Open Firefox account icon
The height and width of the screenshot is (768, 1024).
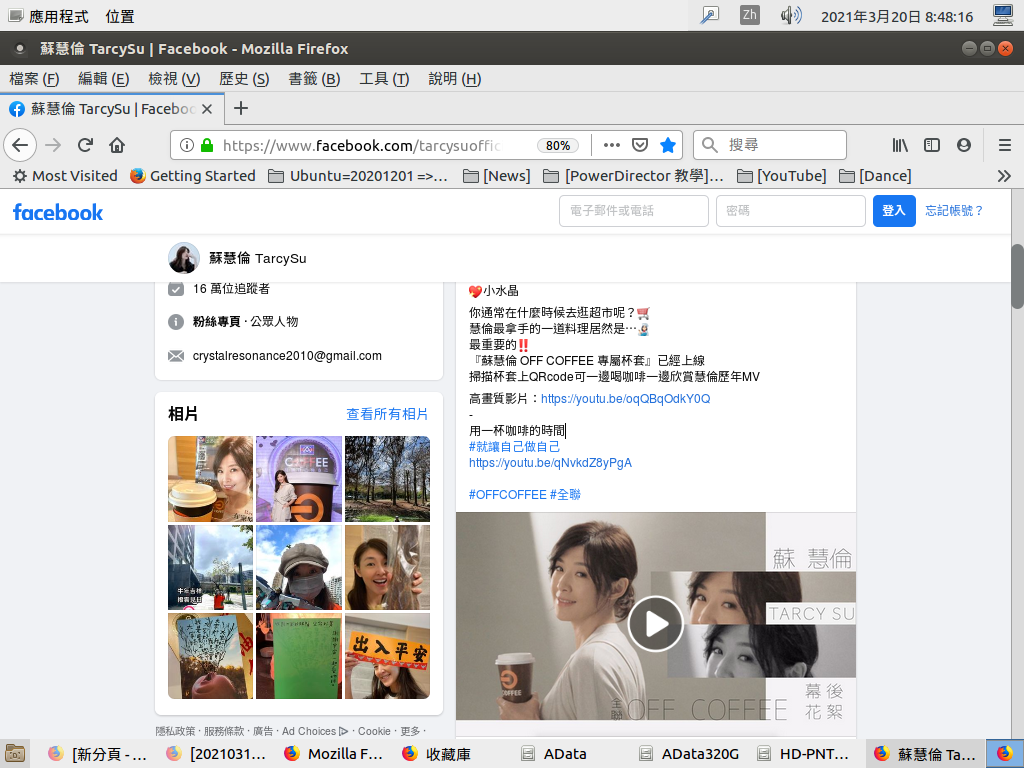click(x=964, y=145)
